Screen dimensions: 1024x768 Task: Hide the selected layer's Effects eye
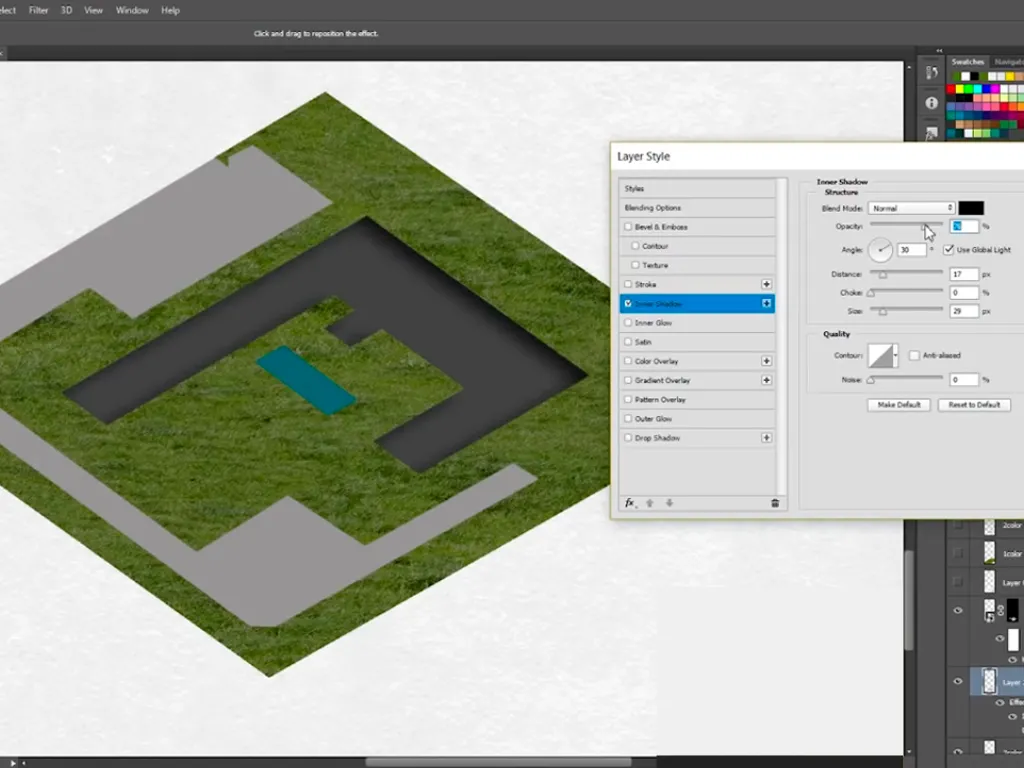coord(1000,703)
